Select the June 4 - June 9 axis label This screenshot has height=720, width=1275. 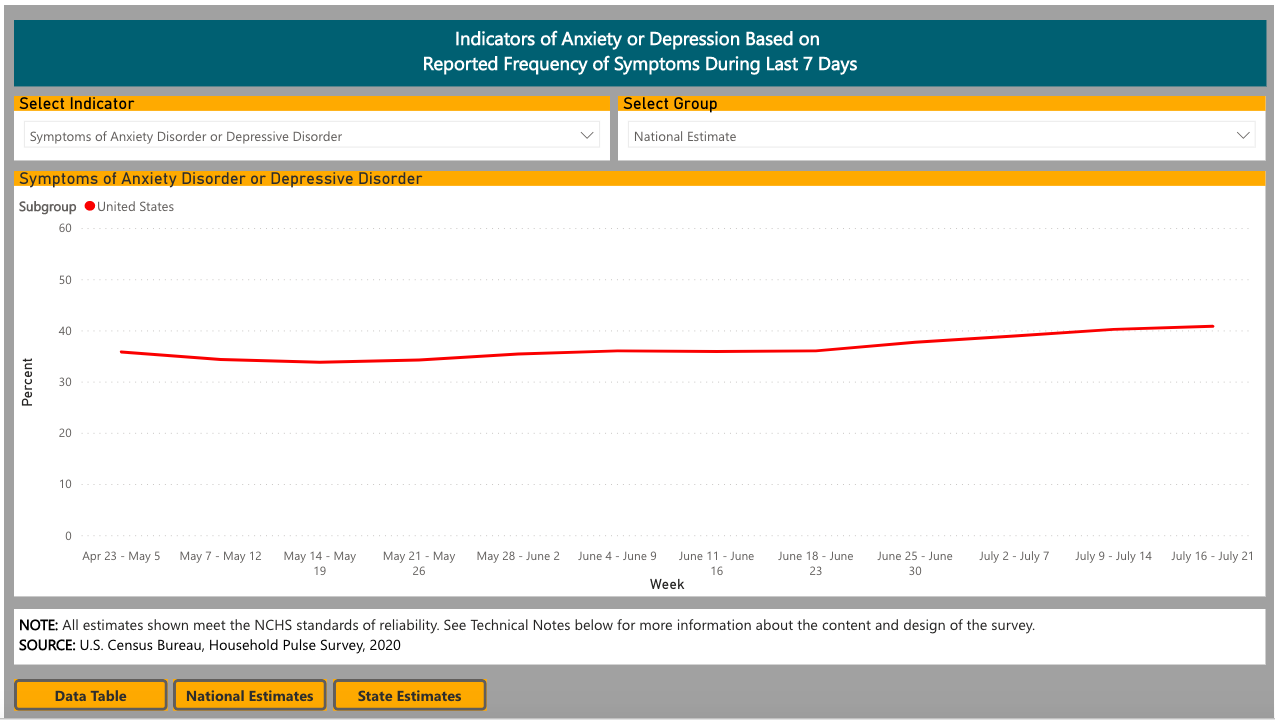pyautogui.click(x=617, y=556)
